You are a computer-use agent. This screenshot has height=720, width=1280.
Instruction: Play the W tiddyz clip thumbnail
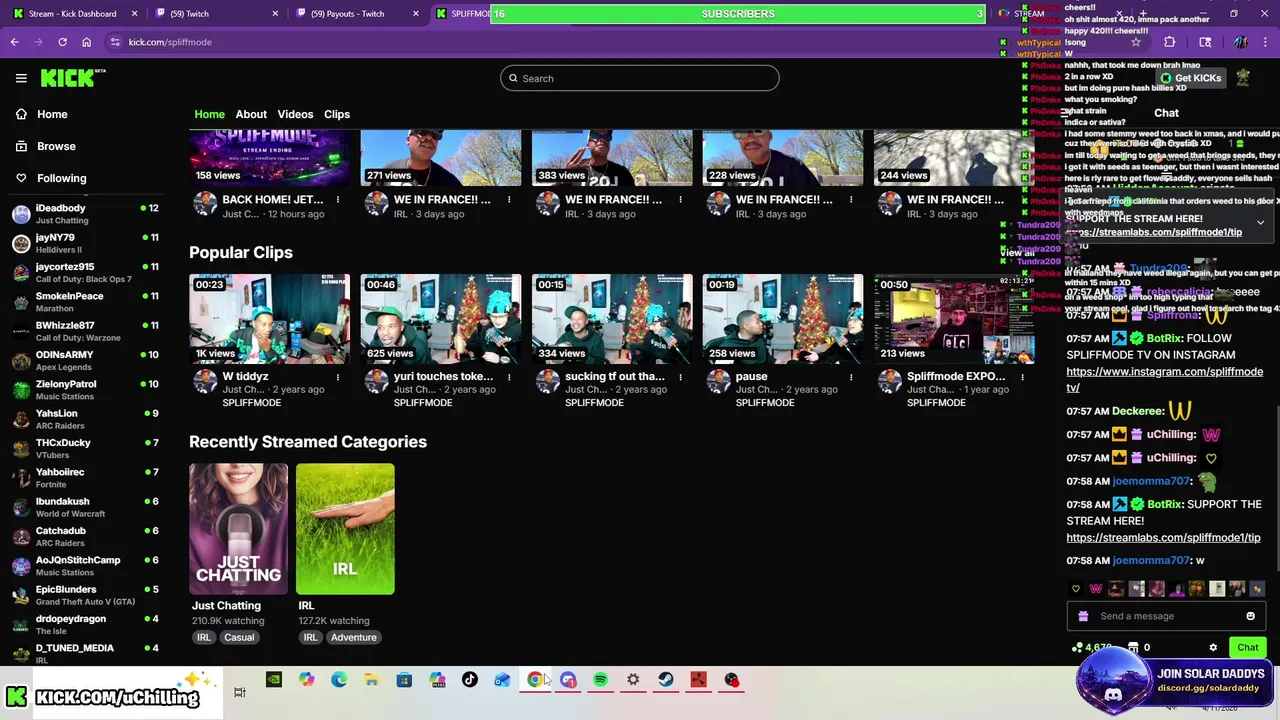tap(270, 319)
